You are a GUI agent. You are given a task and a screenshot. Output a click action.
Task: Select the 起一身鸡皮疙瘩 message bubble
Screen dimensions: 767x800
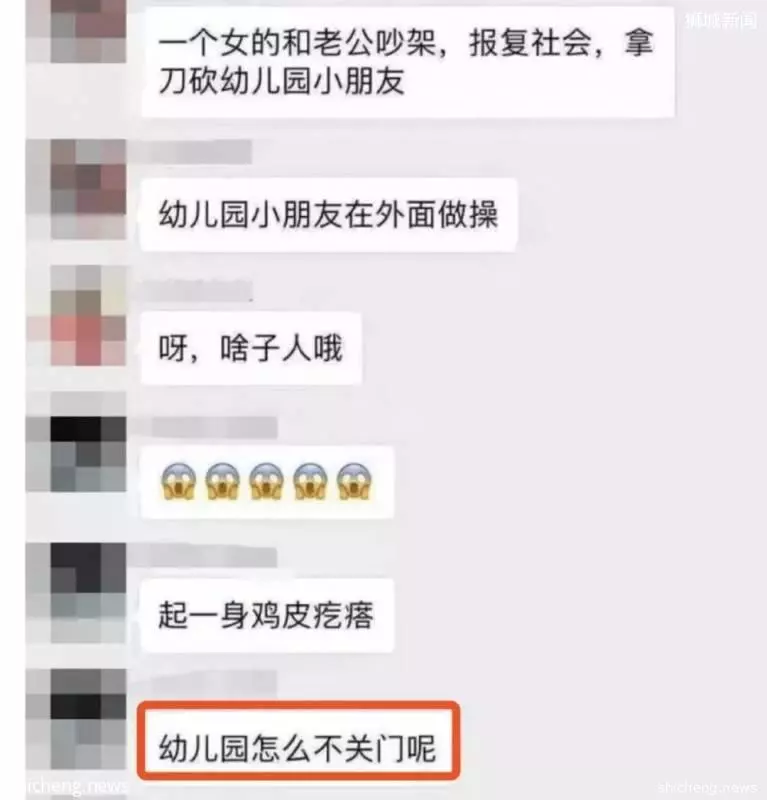point(267,615)
